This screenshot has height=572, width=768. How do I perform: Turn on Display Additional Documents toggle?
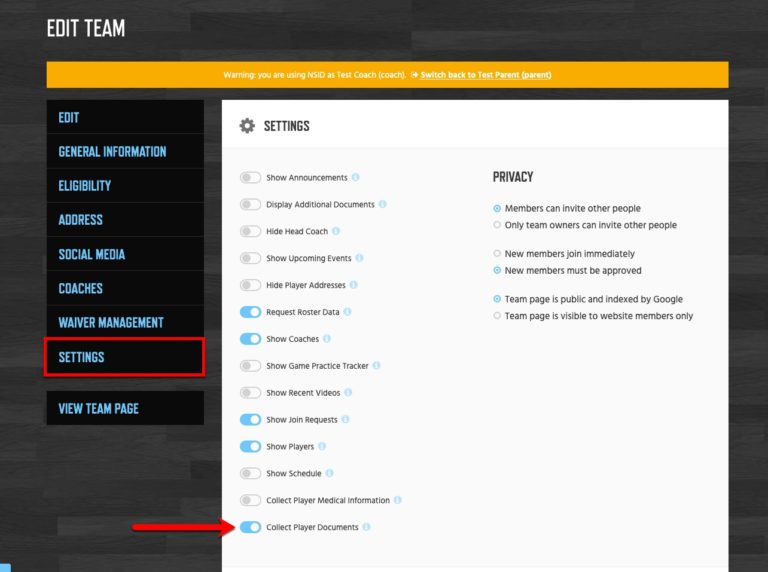pyautogui.click(x=250, y=204)
